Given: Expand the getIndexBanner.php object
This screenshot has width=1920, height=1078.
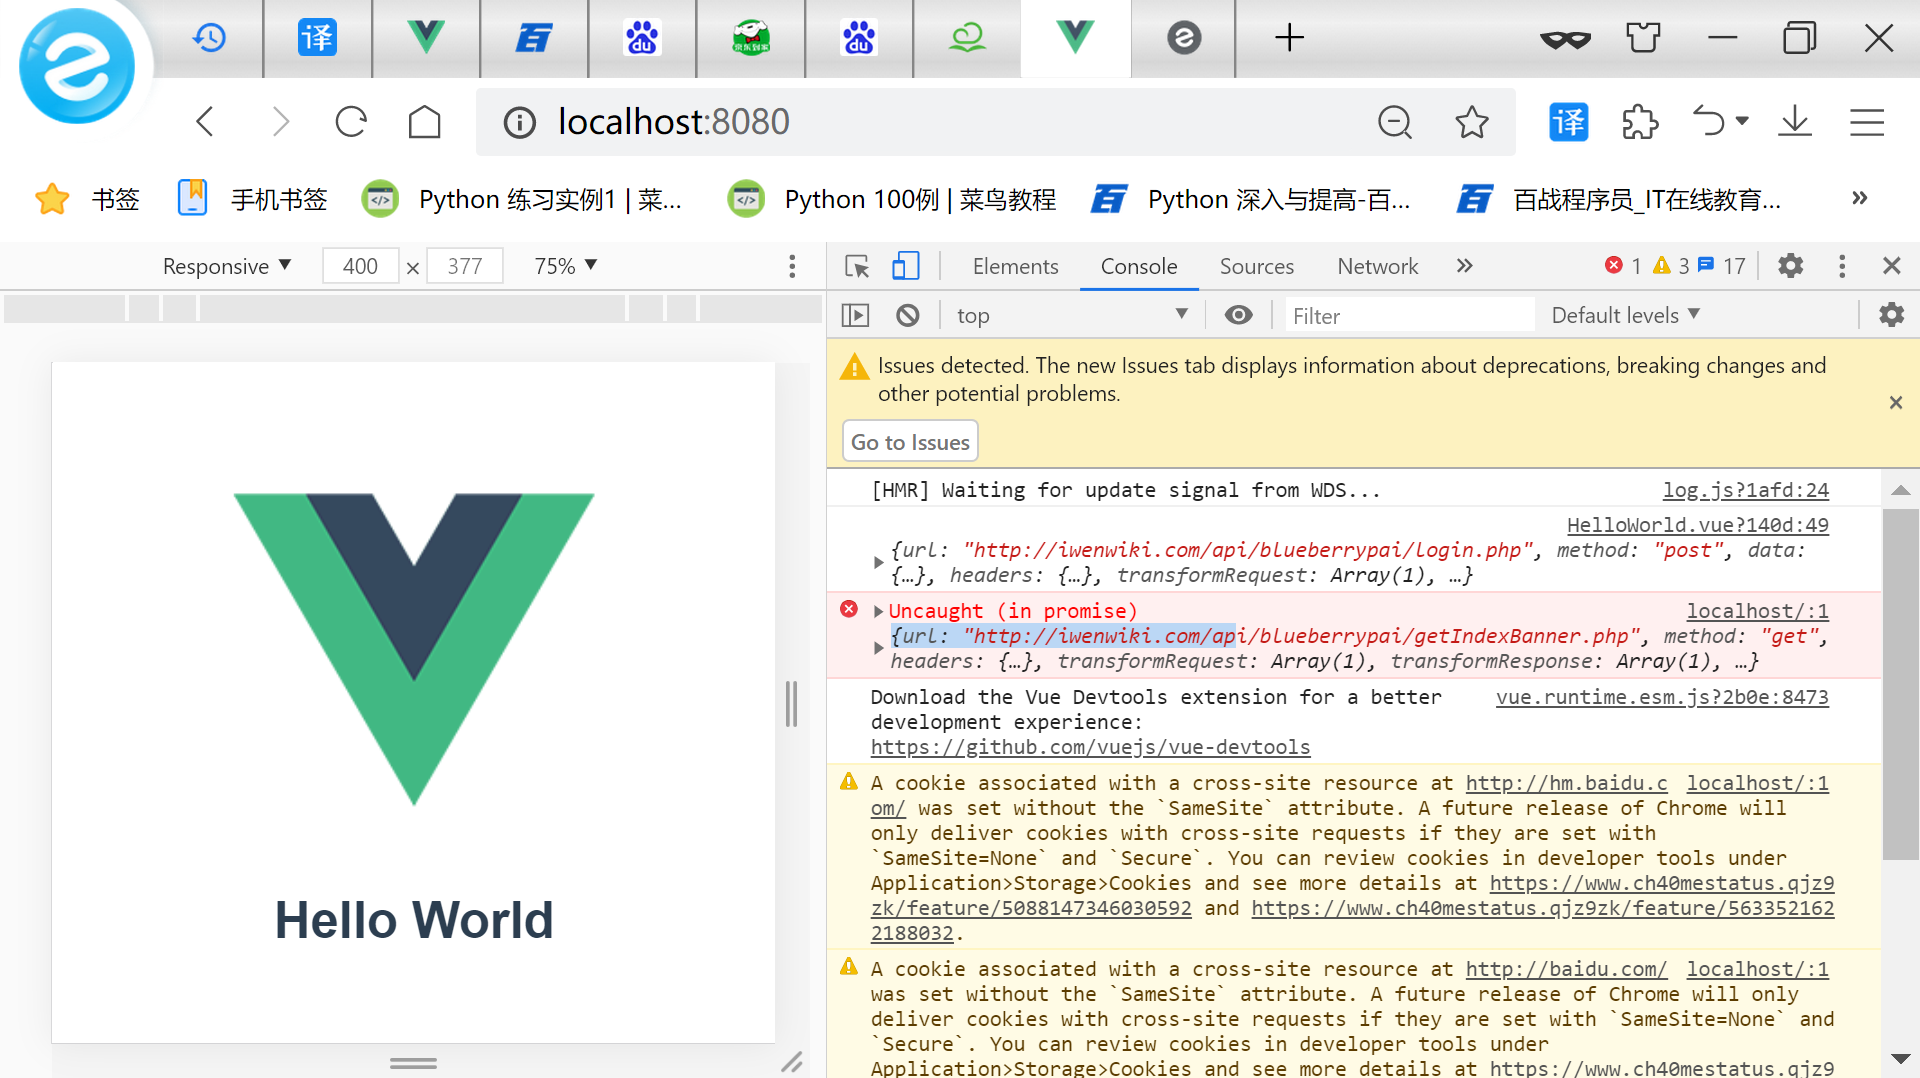Looking at the screenshot, I should point(879,648).
